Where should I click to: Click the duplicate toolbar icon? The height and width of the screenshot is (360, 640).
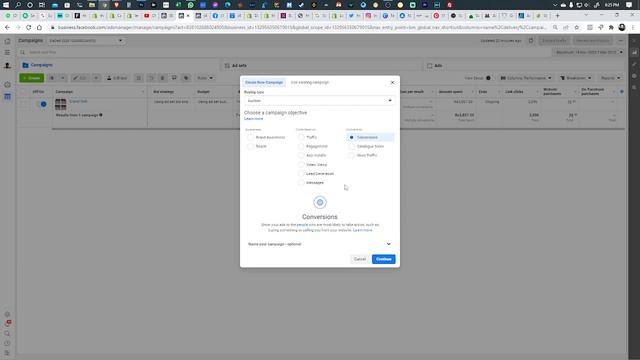coord(52,78)
